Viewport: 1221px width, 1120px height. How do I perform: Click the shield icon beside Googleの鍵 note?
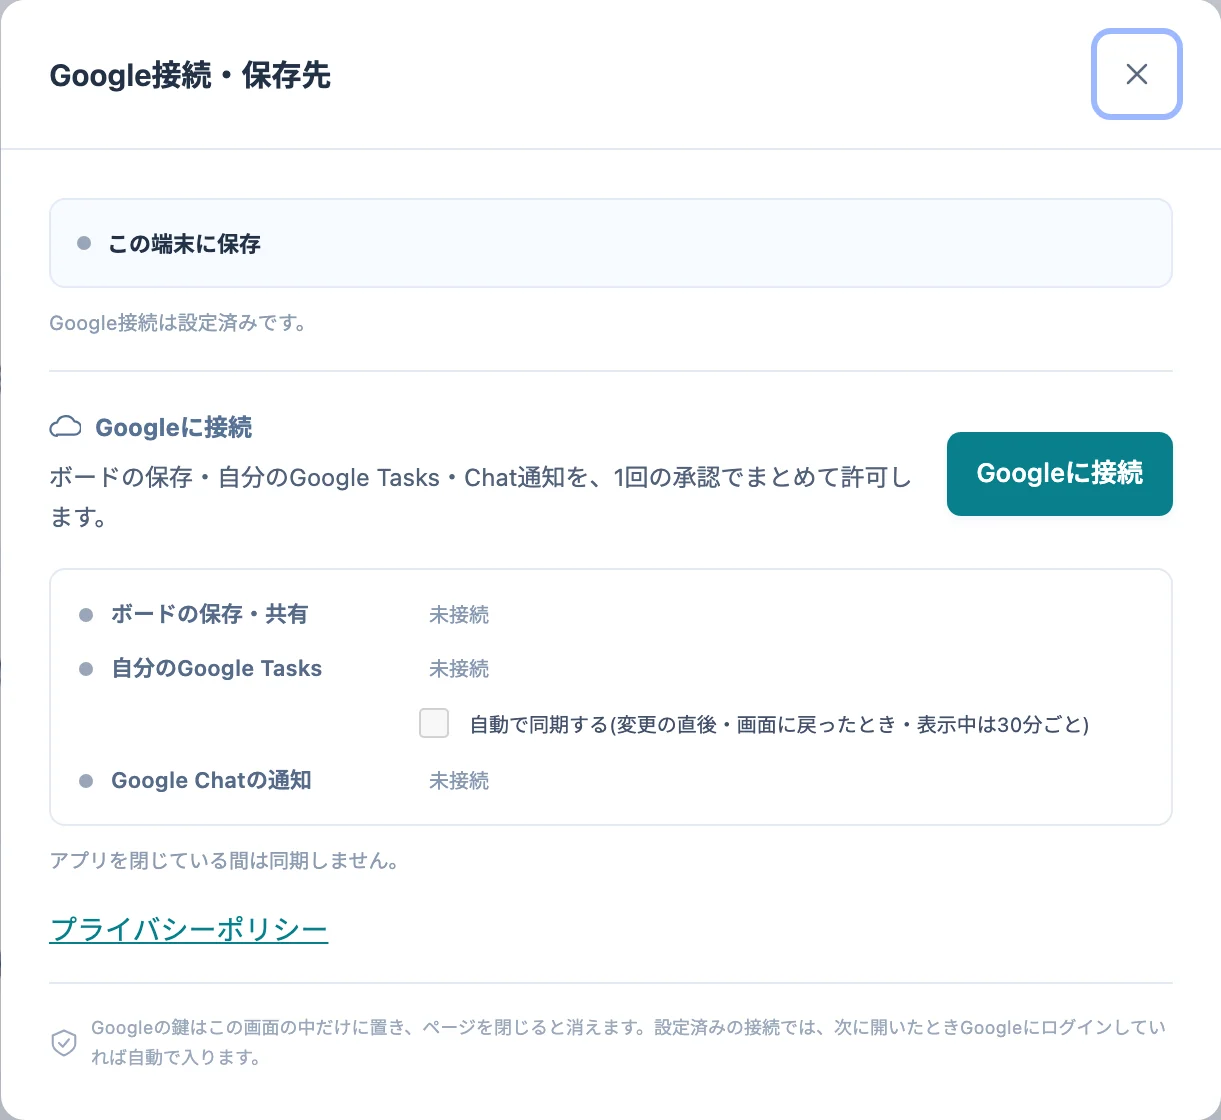(64, 1043)
